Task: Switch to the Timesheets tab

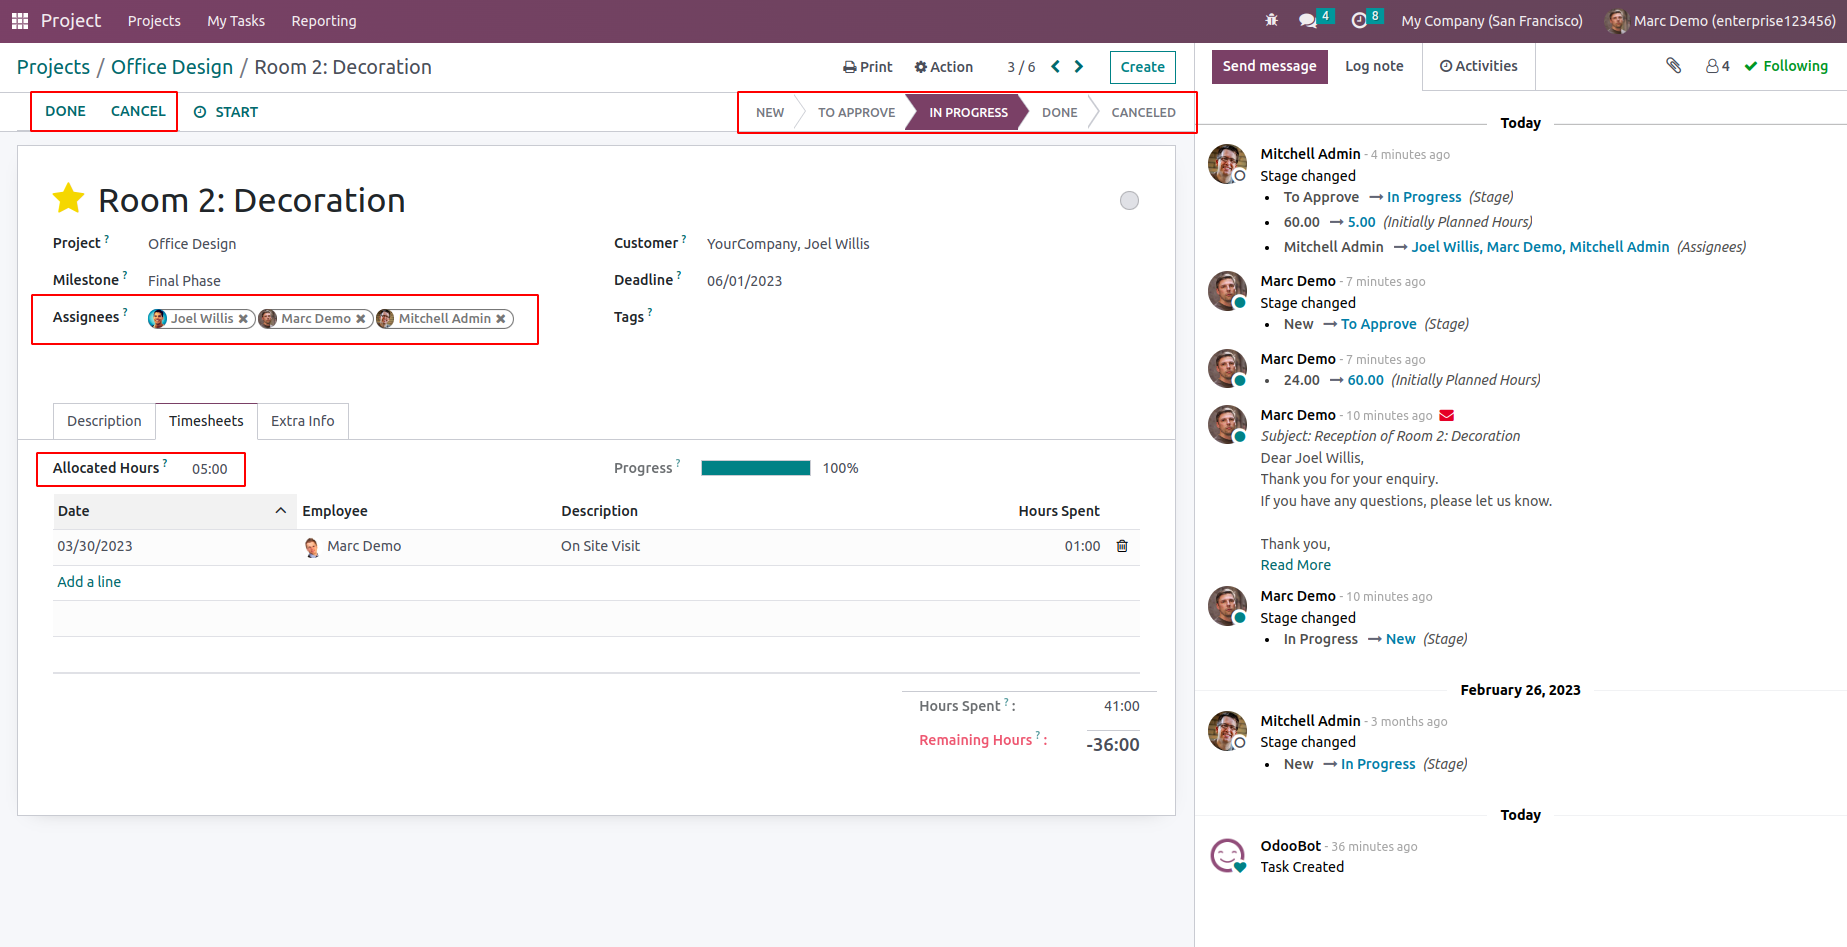Action: click(206, 421)
